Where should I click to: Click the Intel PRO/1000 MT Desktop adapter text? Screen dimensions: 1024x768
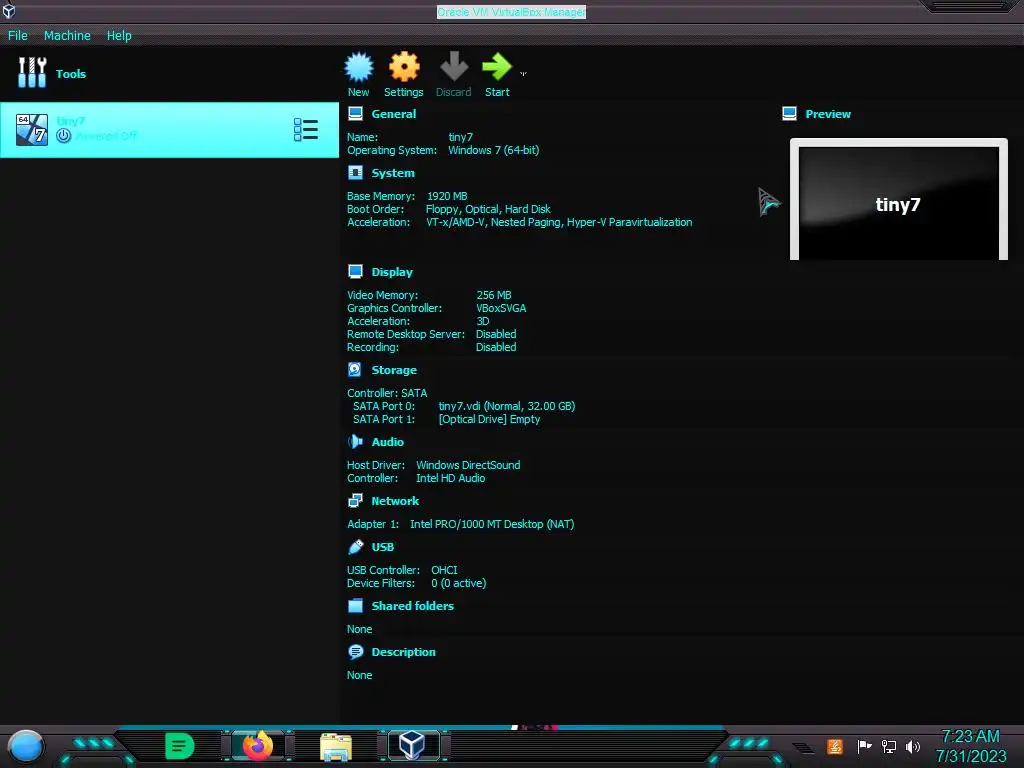pyautogui.click(x=492, y=524)
